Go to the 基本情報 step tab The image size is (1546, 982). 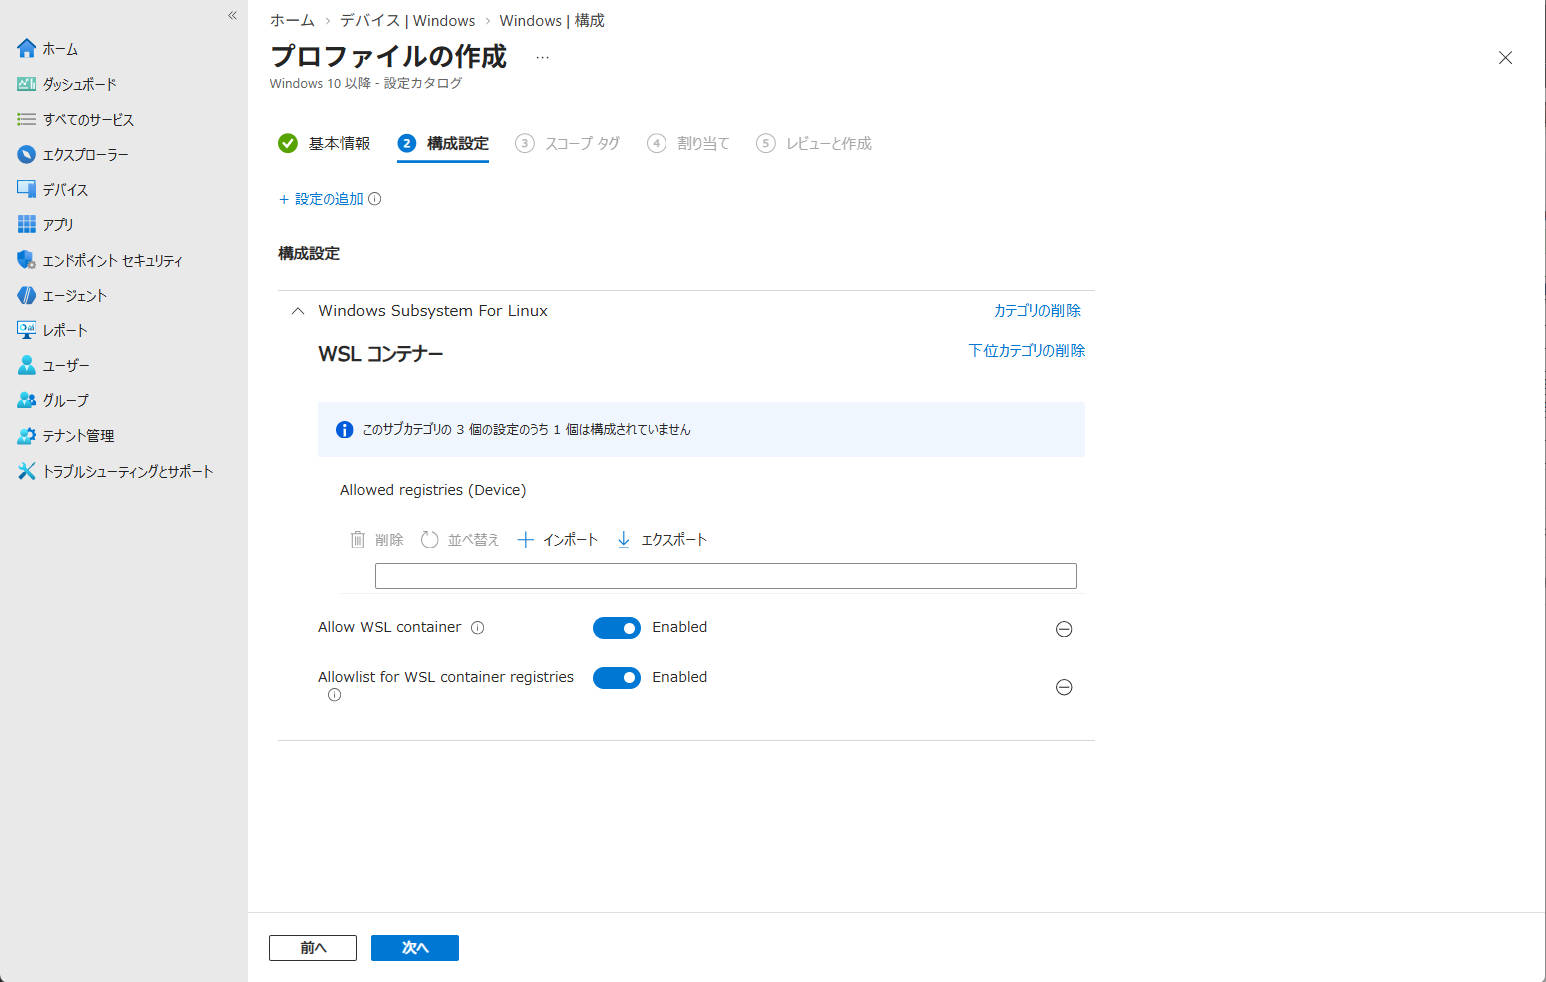[x=324, y=144]
